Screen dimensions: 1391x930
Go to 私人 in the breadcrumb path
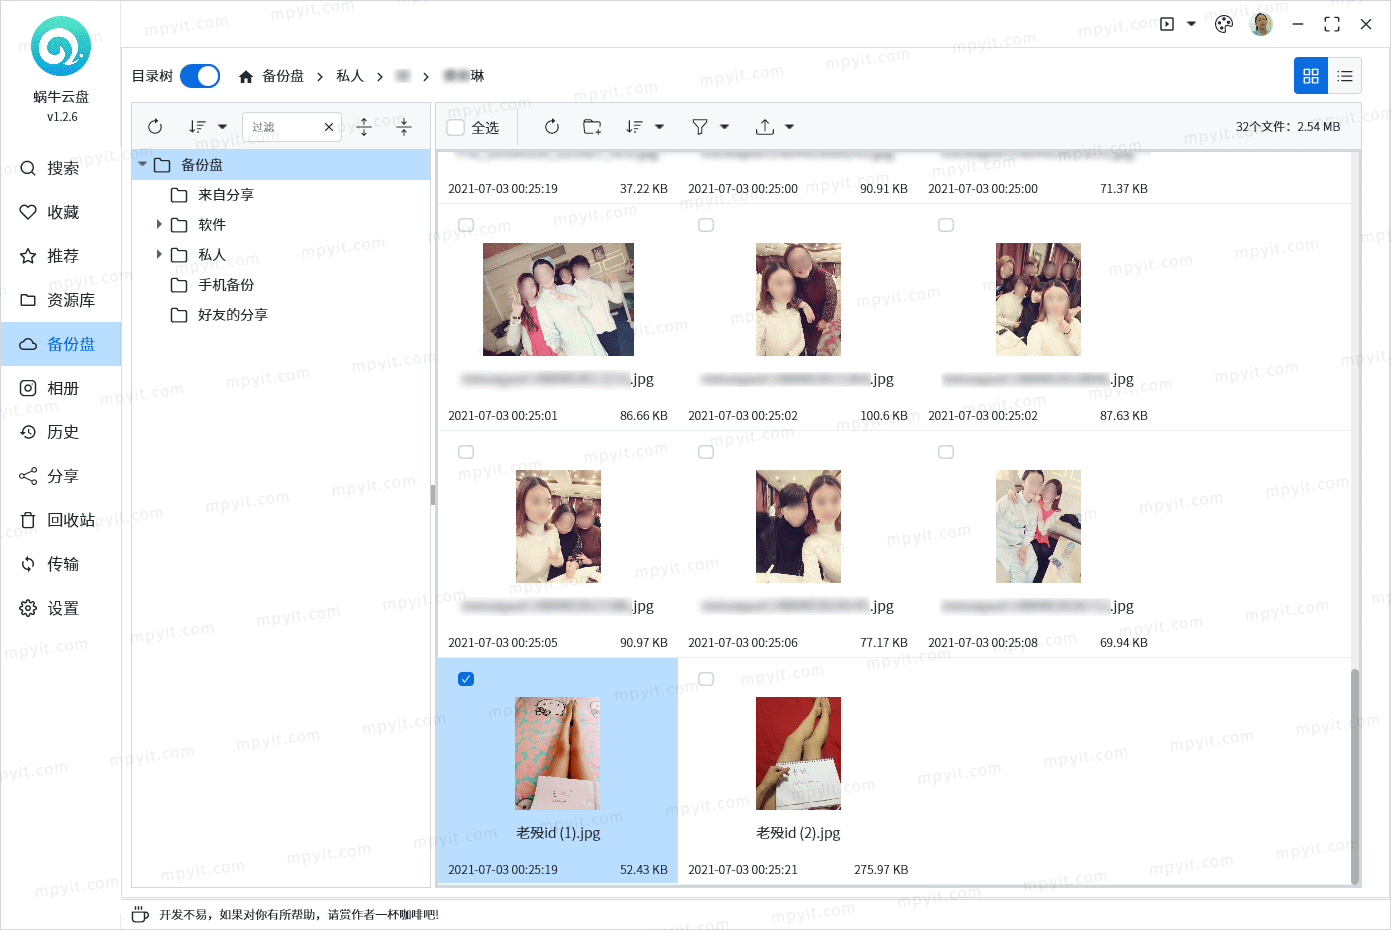coord(350,76)
